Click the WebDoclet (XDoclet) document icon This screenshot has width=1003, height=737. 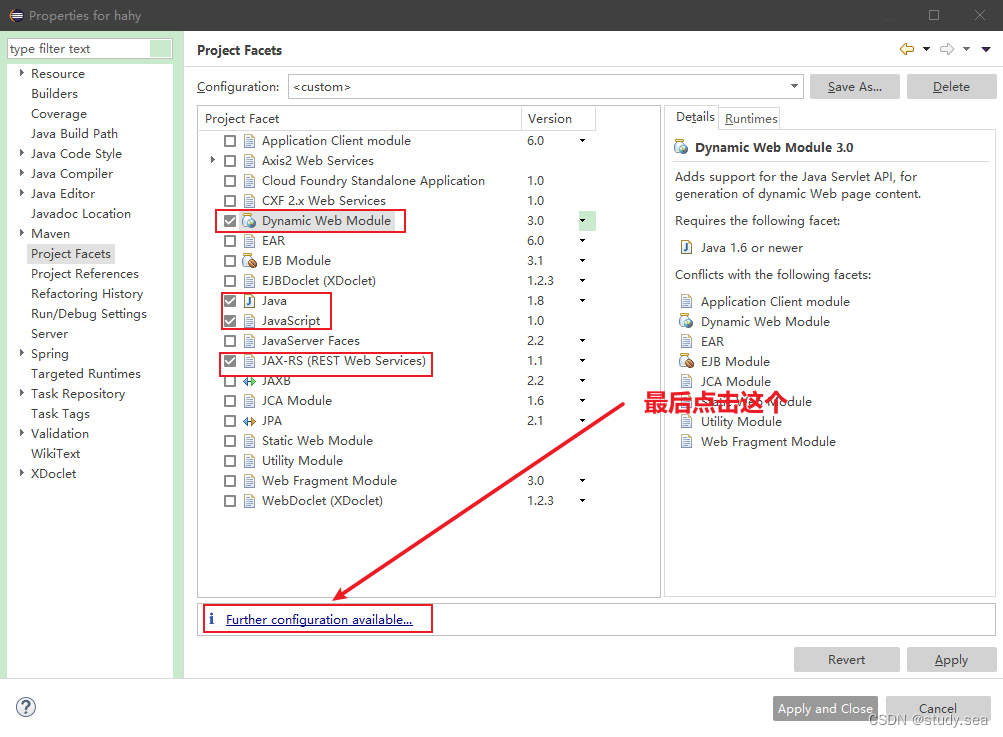[x=249, y=501]
